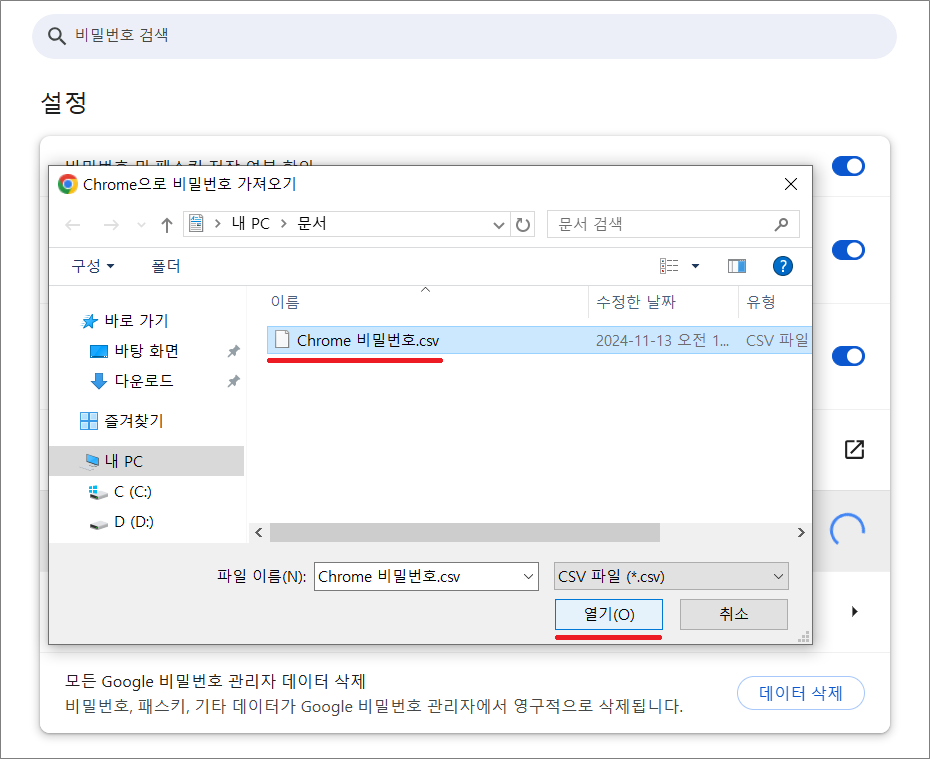Click pin icon next to 다운로드
930x759 pixels.
234,381
